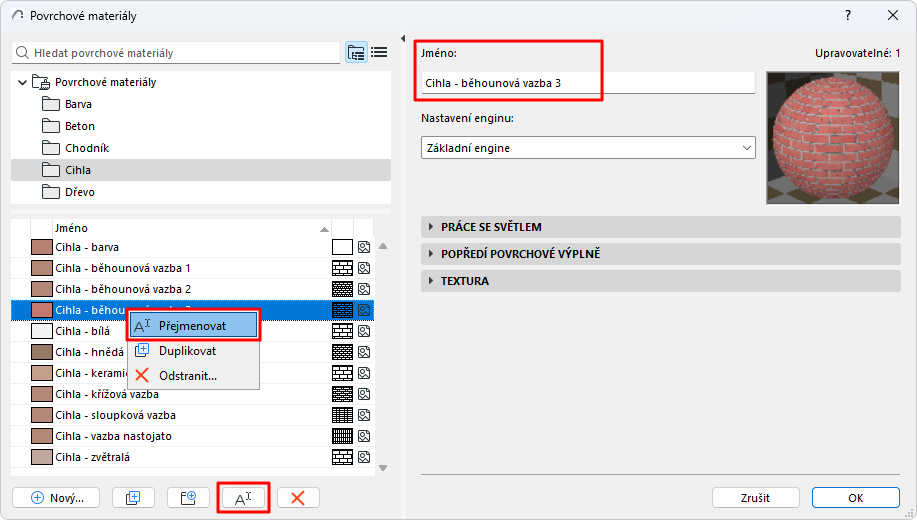Viewport: 917px width, 520px height.
Task: Click the brick sphere preview thumbnail
Action: 833,138
